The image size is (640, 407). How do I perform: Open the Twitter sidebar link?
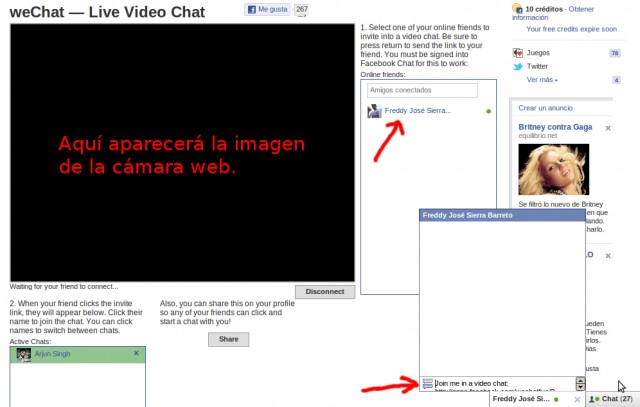point(537,66)
